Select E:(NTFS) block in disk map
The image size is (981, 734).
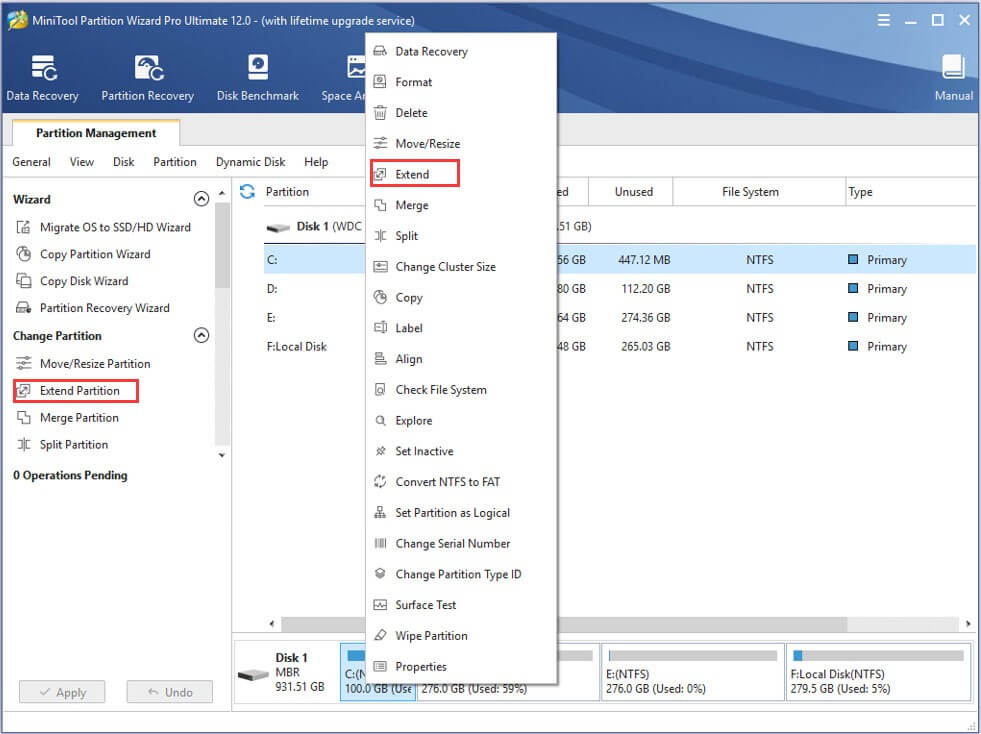tap(693, 672)
